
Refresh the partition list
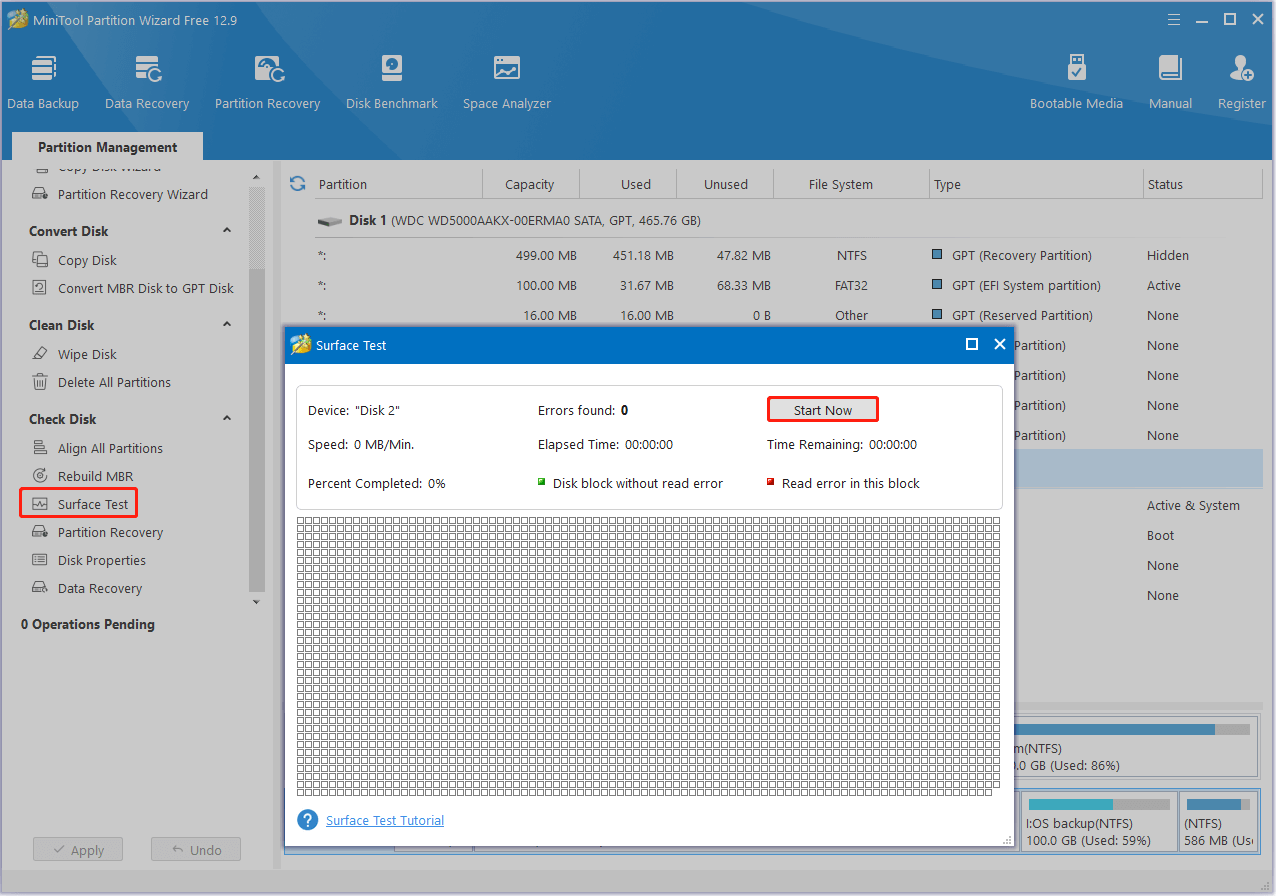[297, 184]
